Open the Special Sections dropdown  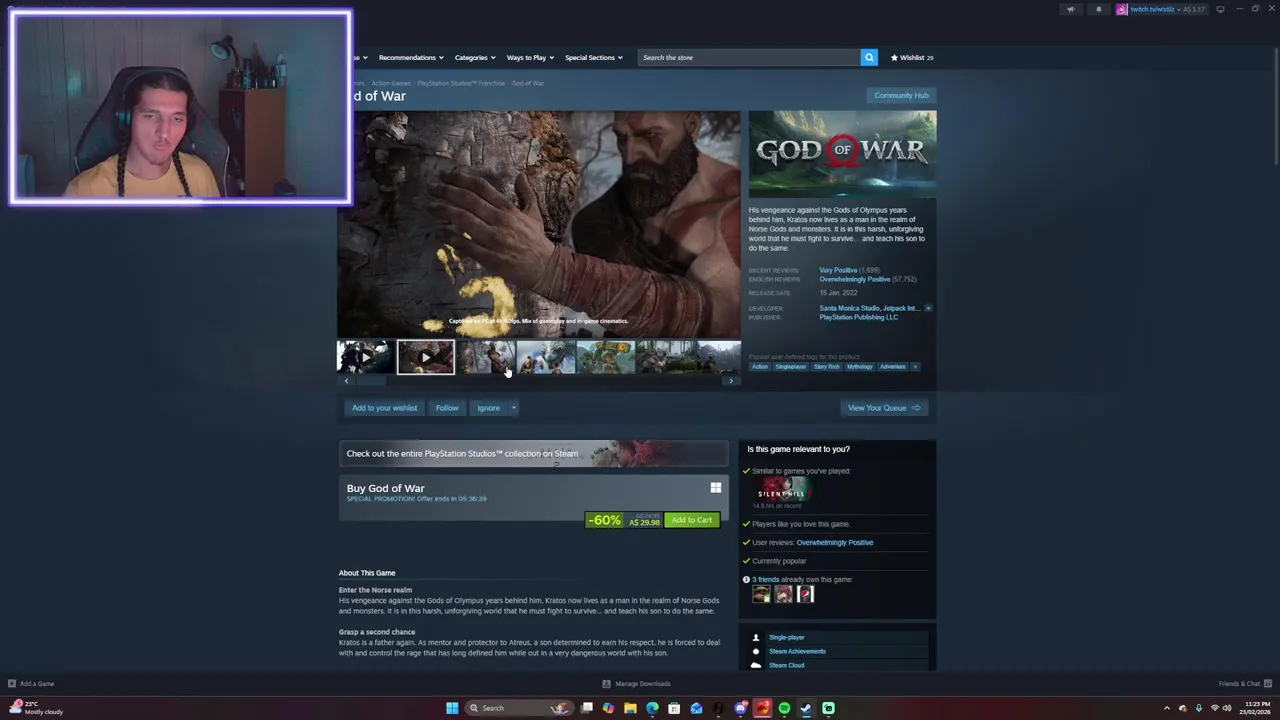(593, 57)
